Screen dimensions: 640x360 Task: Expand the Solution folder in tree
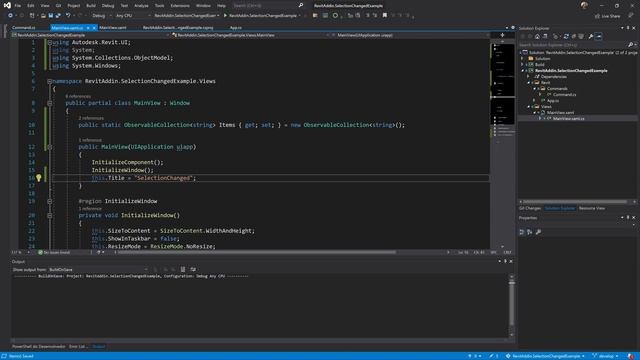pos(522,58)
